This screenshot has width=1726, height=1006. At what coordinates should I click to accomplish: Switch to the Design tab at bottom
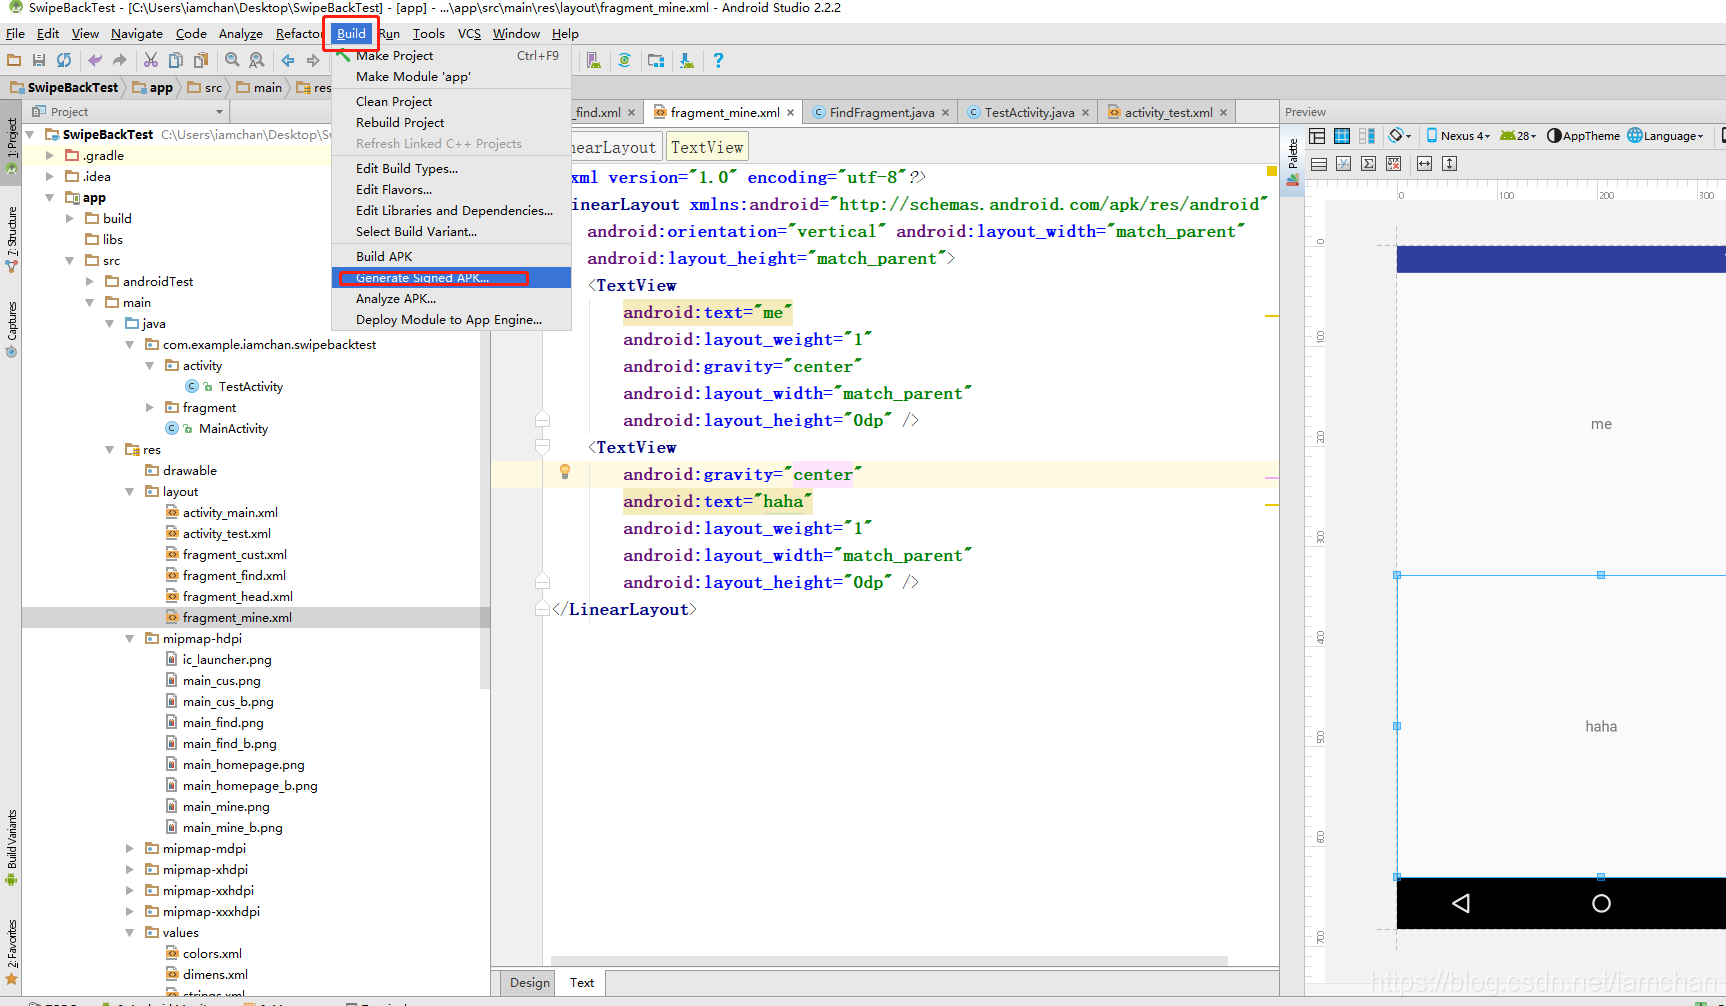(x=529, y=983)
